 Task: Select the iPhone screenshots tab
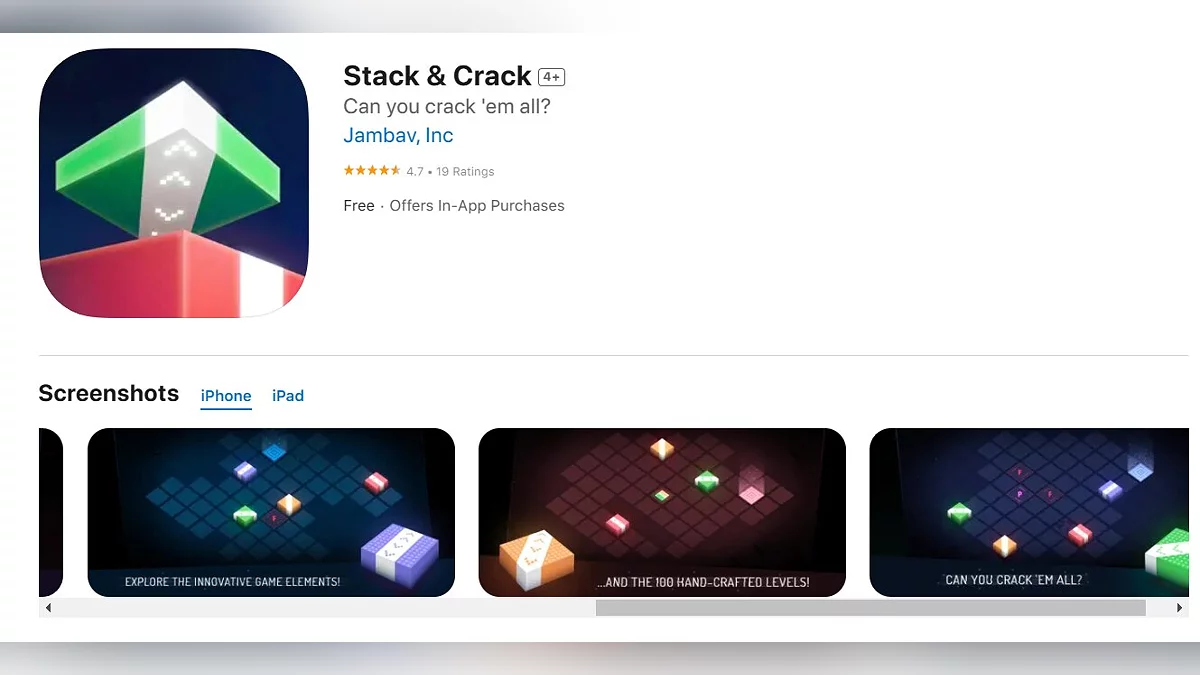click(226, 396)
